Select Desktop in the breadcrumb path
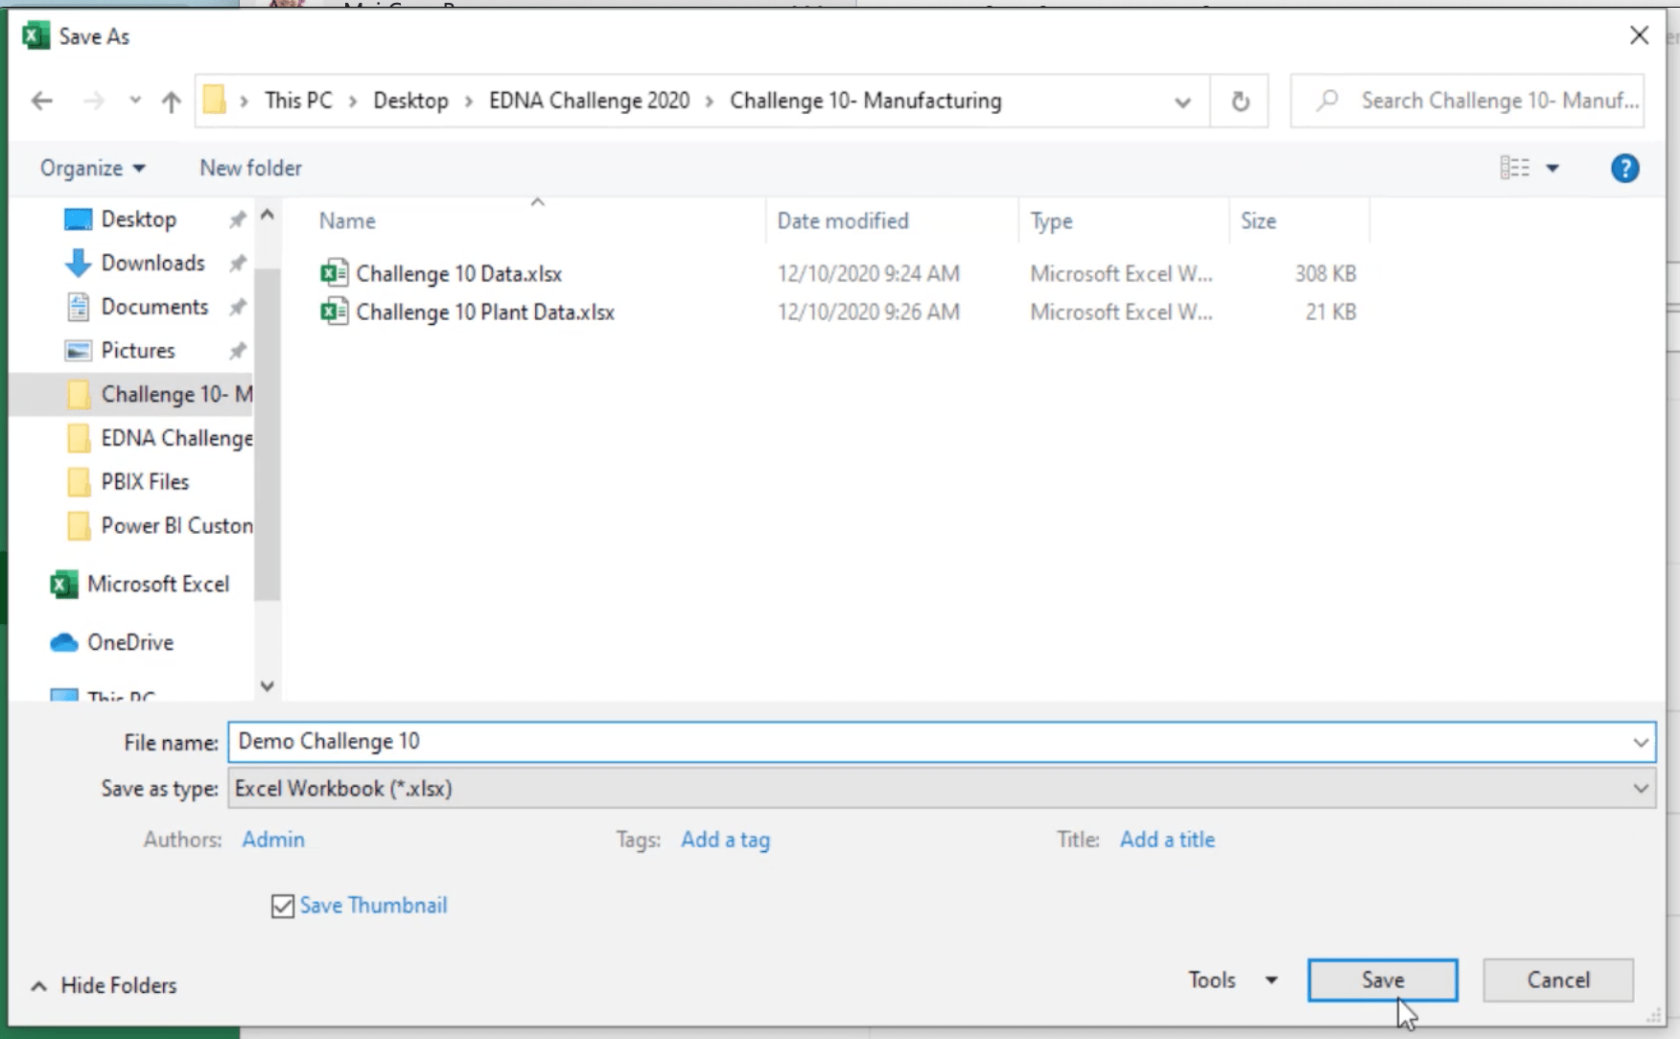The width and height of the screenshot is (1680, 1039). click(411, 100)
